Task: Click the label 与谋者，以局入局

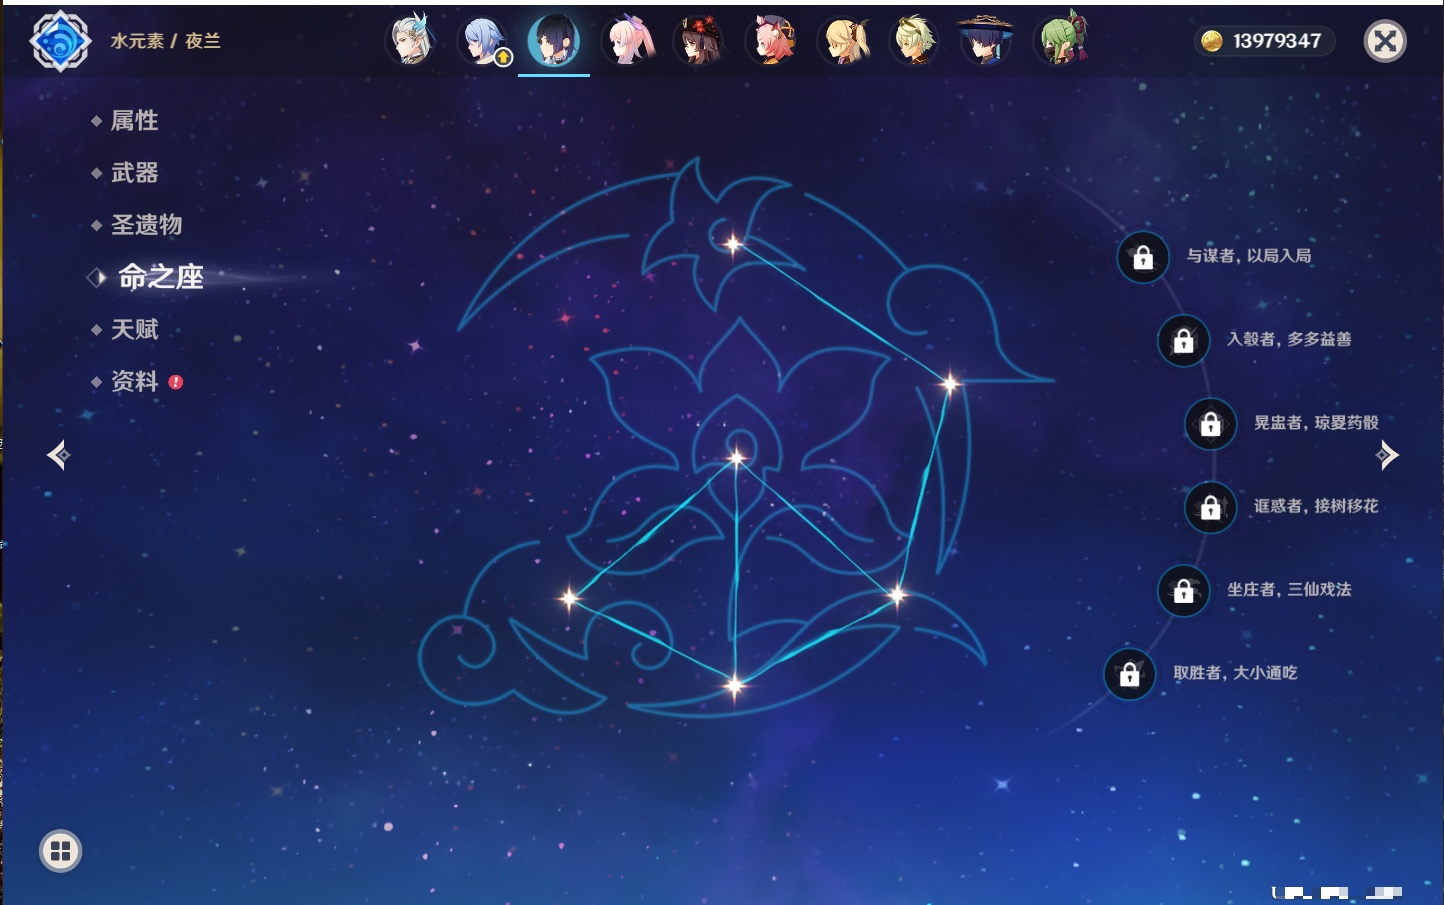Action: coord(1249,256)
